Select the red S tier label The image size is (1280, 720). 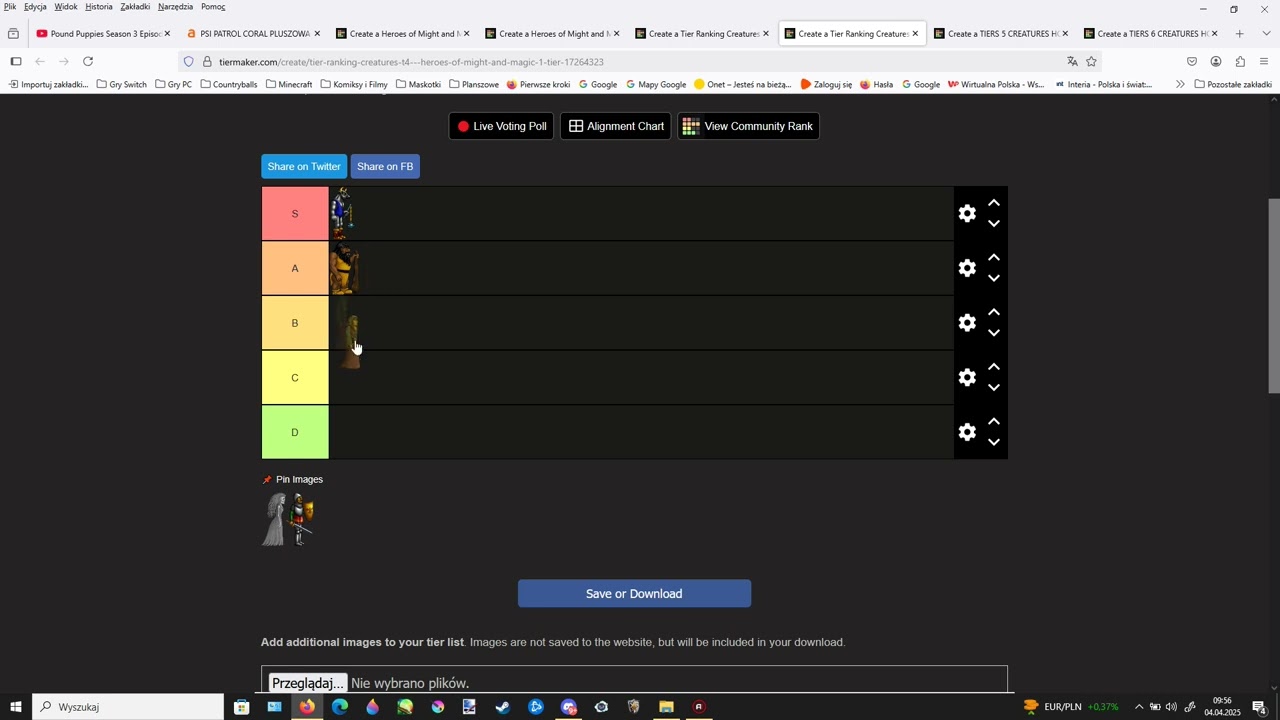(295, 214)
